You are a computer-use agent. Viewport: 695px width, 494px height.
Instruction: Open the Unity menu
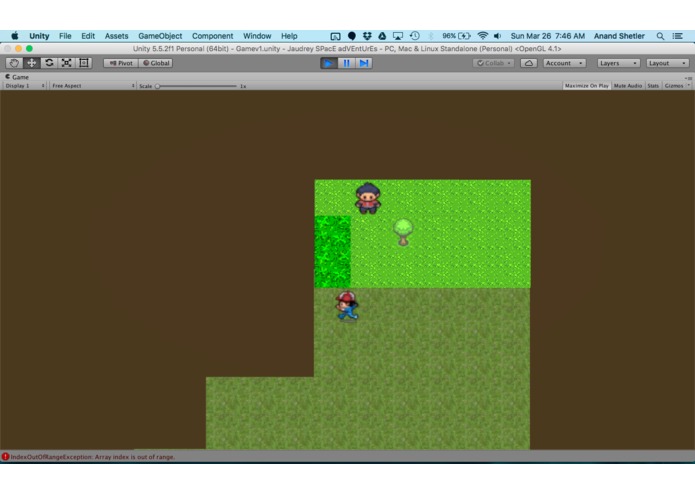(x=39, y=36)
